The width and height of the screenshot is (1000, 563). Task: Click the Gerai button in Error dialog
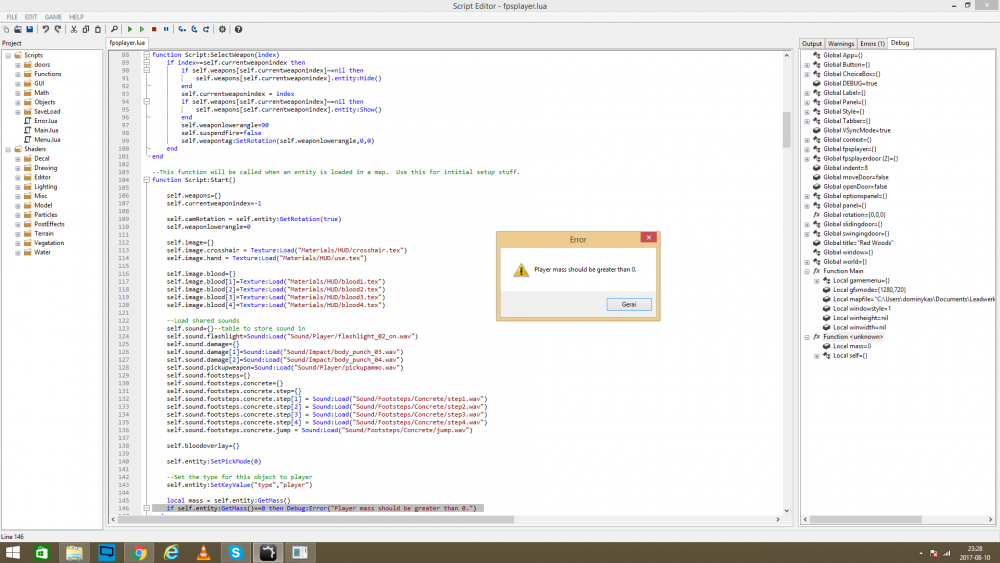click(x=629, y=304)
